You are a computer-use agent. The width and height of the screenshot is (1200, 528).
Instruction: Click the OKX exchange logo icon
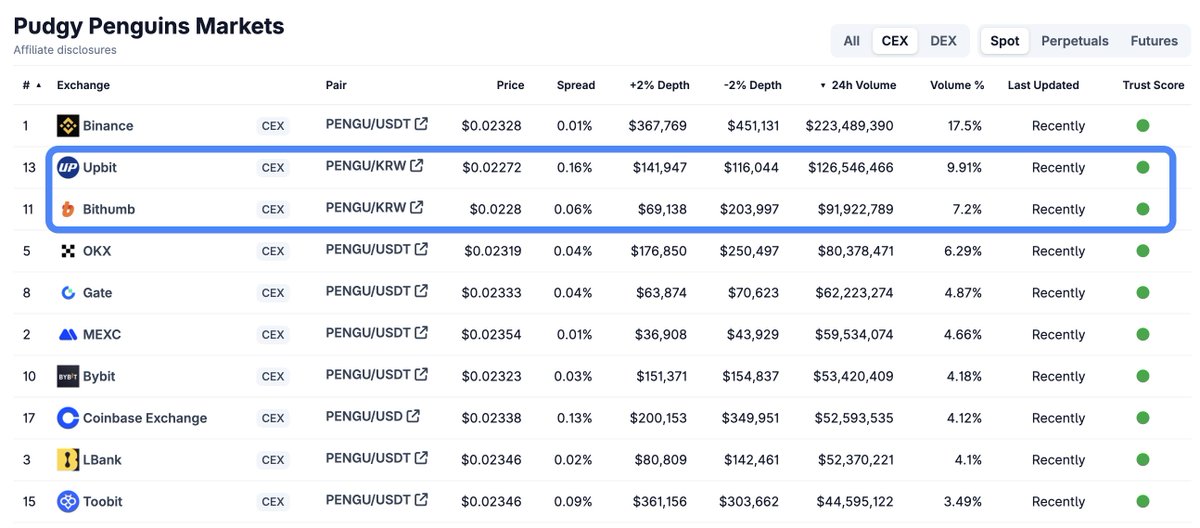[x=68, y=251]
